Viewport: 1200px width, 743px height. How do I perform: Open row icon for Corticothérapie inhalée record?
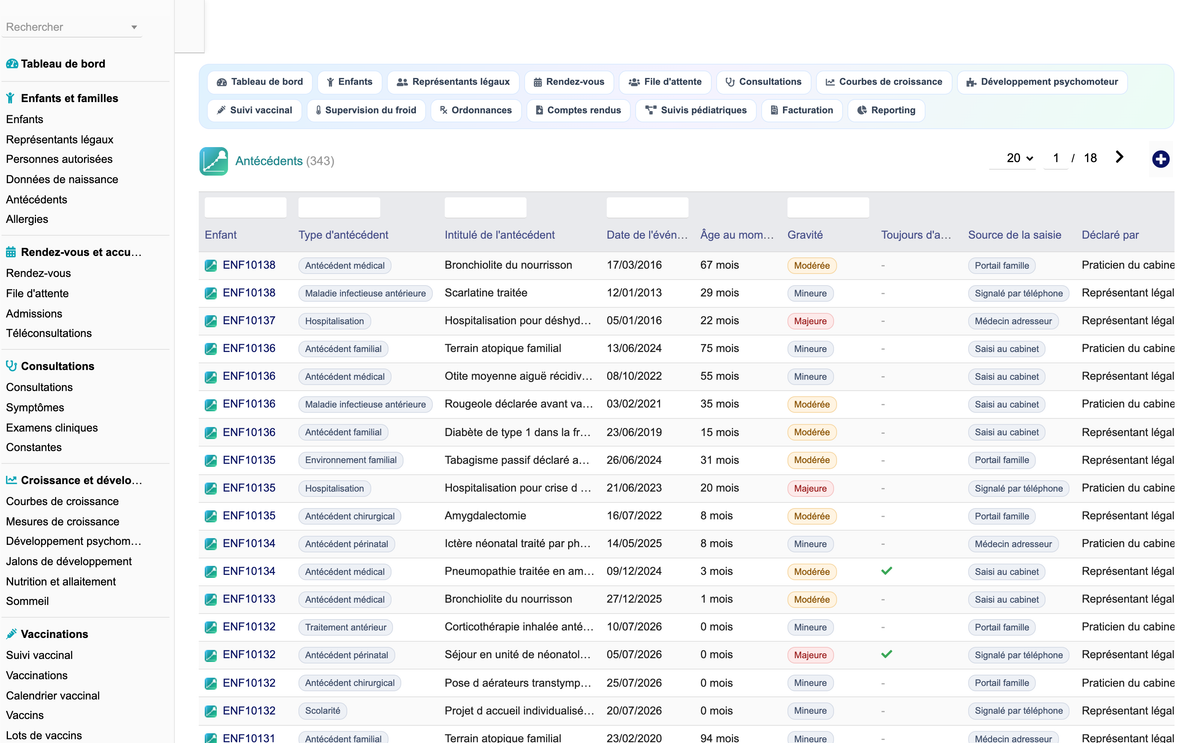[211, 628]
